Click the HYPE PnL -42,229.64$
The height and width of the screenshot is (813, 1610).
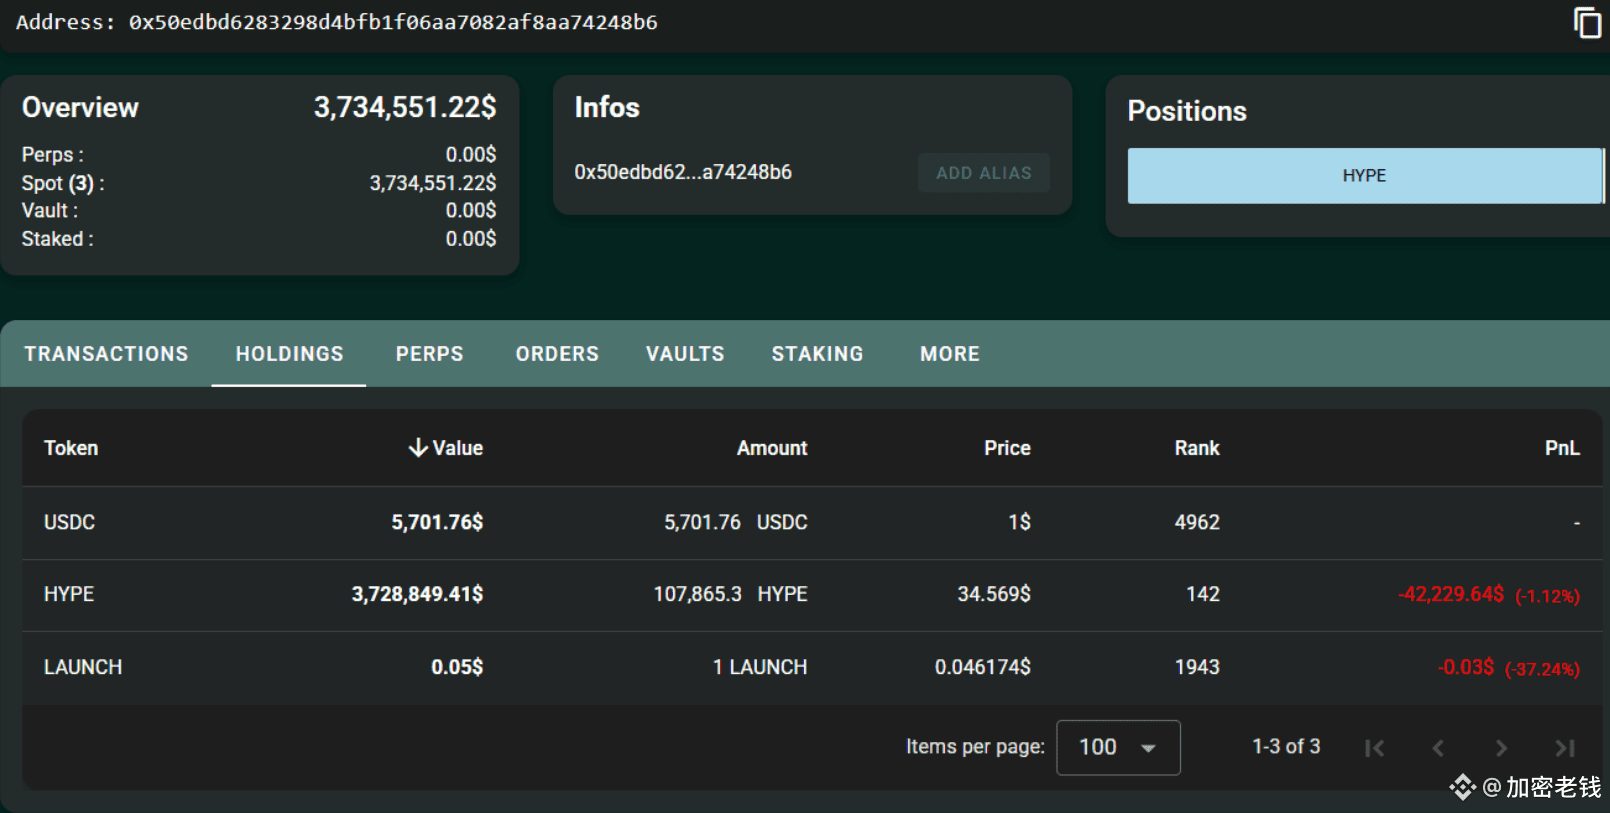[1451, 594]
